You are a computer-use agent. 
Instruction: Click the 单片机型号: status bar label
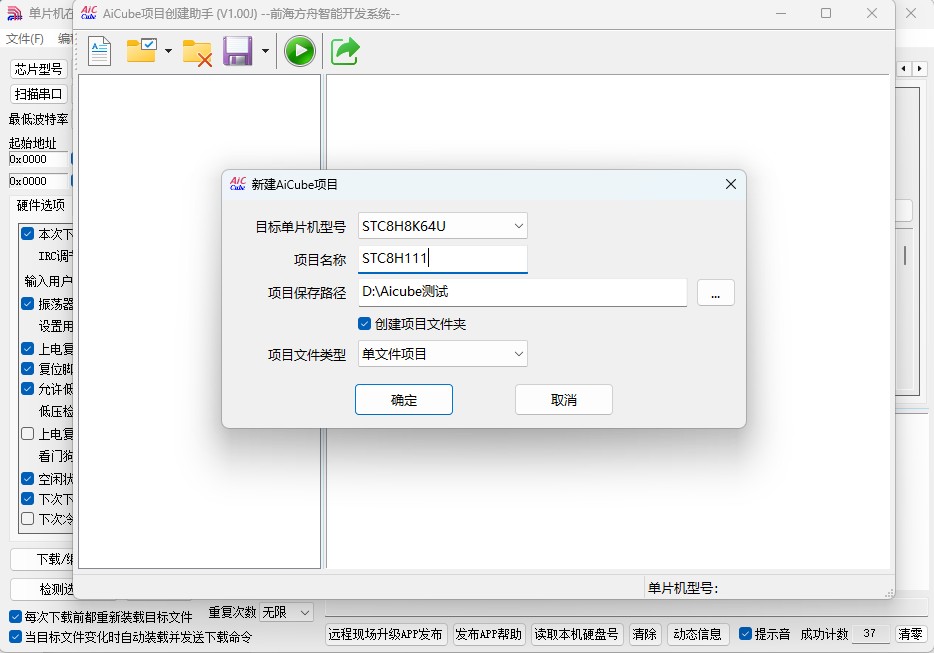pos(683,588)
